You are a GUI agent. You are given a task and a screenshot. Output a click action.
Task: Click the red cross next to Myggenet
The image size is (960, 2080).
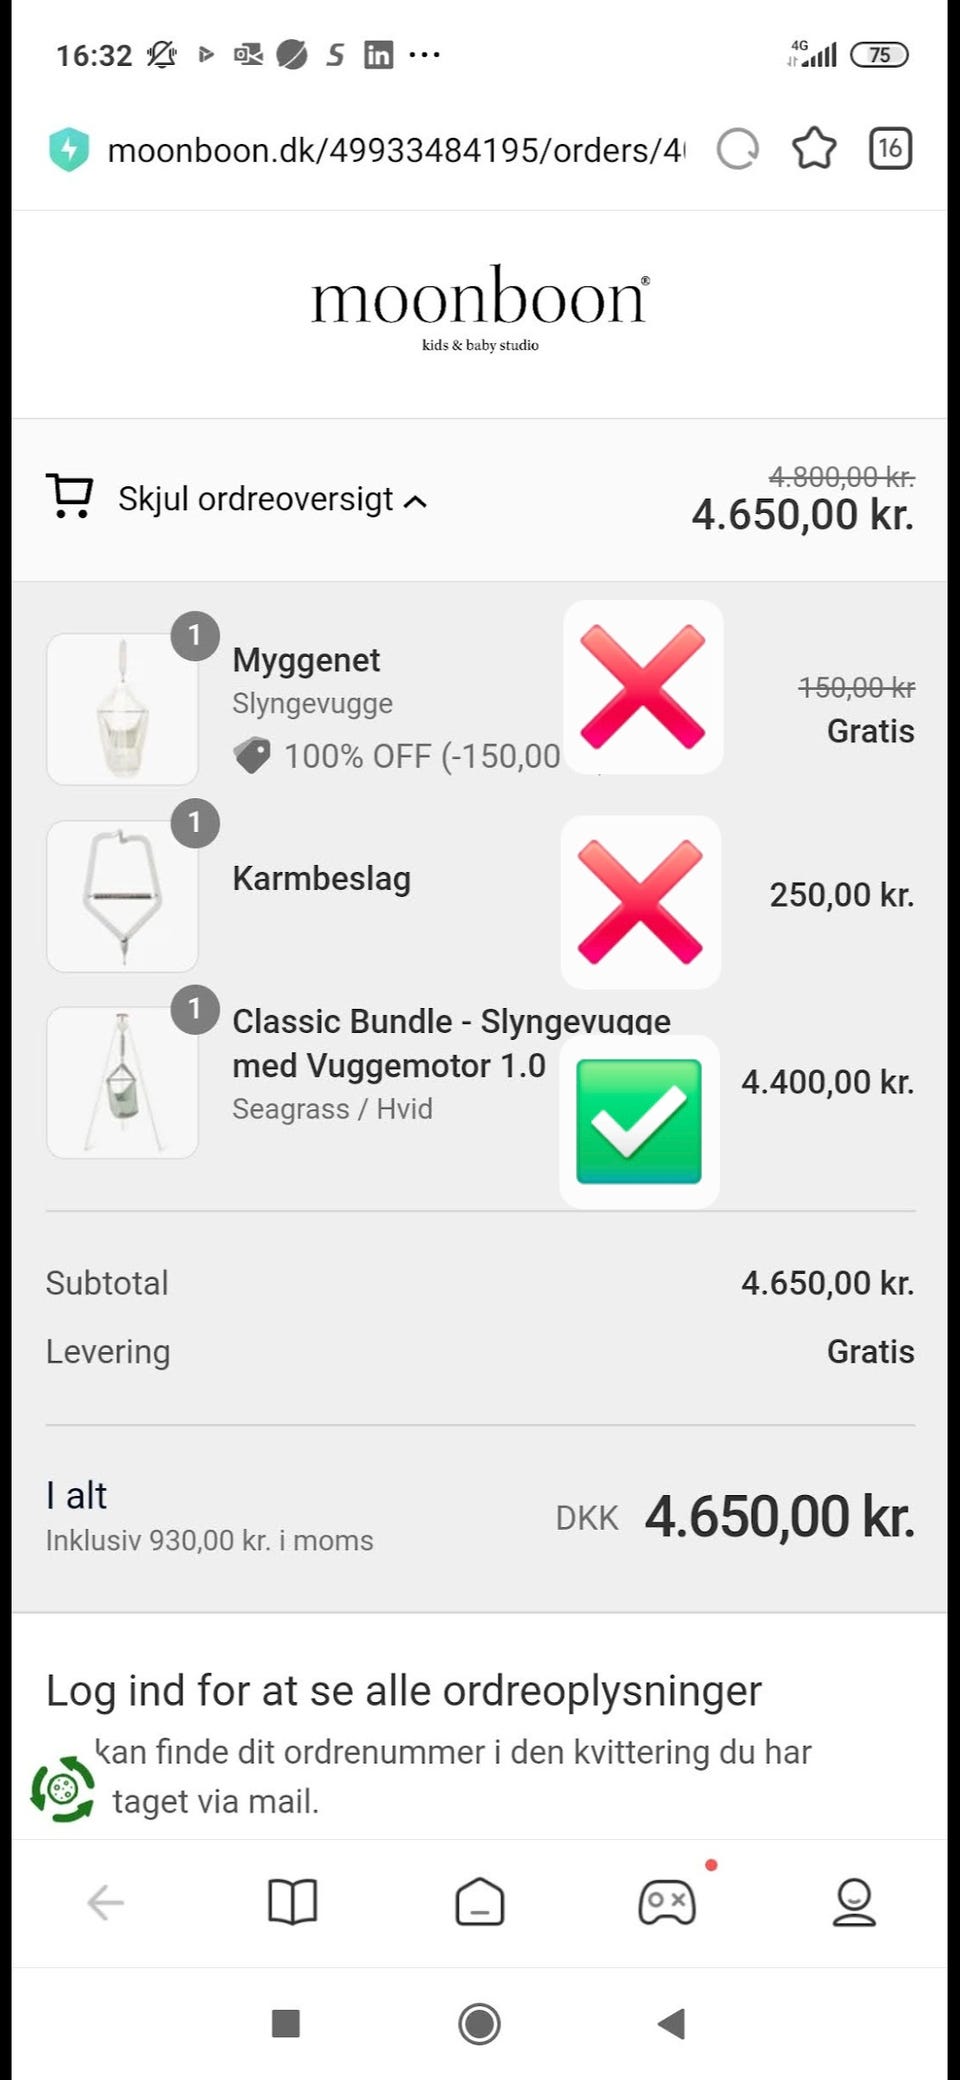(x=643, y=687)
